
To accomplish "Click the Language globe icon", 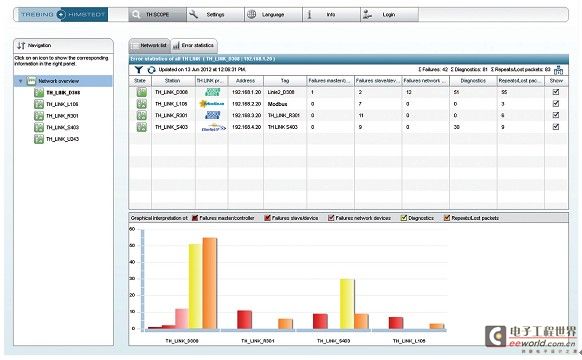I will [252, 14].
